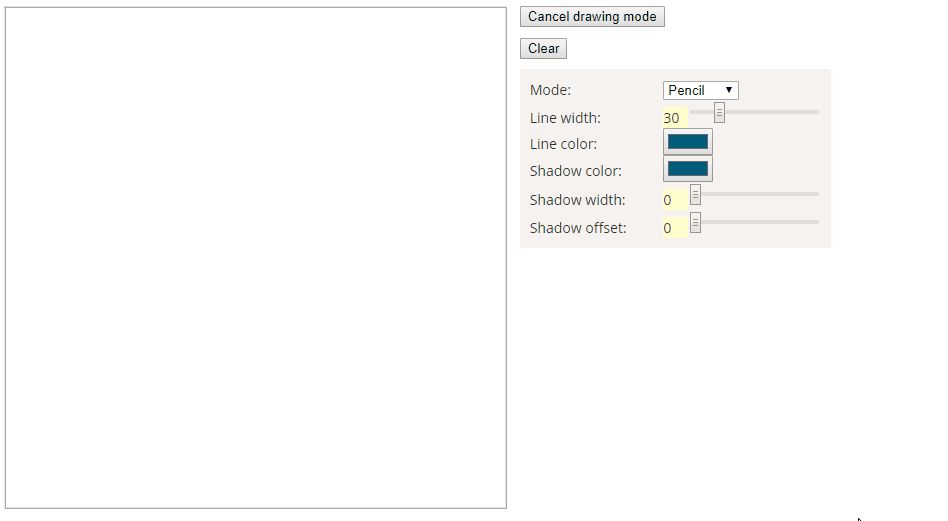Viewport: 948px width, 521px height.
Task: Open the Shadow color swatch picker
Action: click(x=688, y=169)
